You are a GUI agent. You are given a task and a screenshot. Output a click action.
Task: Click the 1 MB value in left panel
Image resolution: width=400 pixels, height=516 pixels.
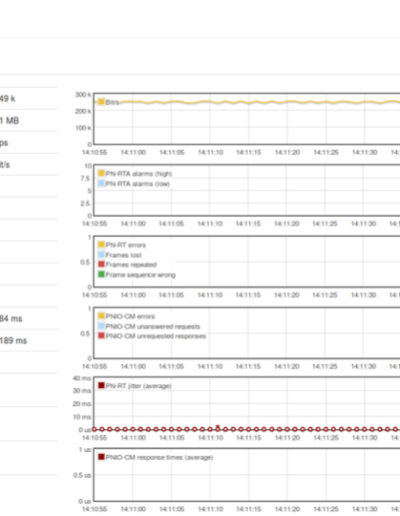pyautogui.click(x=9, y=121)
